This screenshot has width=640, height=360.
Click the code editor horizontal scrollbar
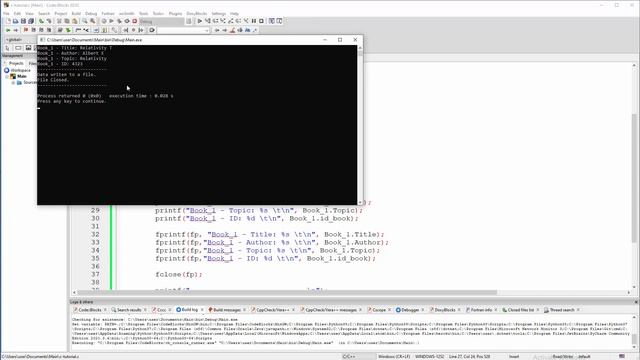[x=352, y=292]
